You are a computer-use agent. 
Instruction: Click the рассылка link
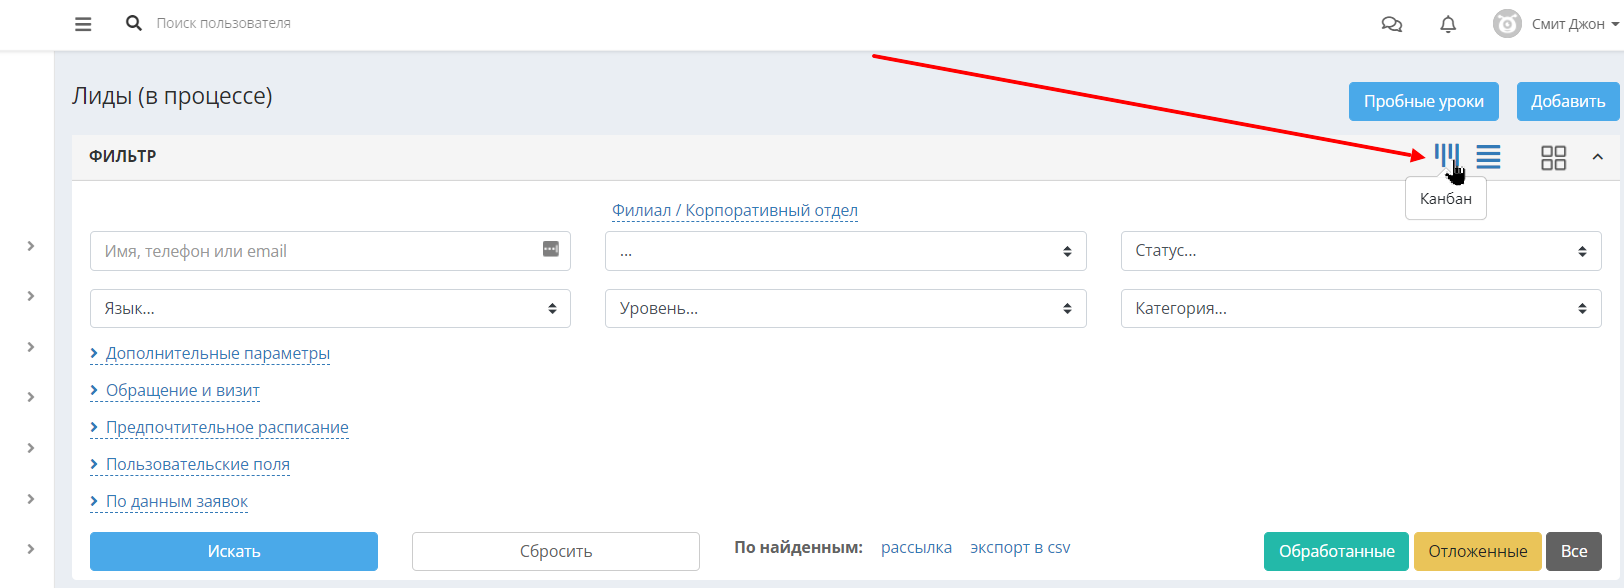coord(916,547)
